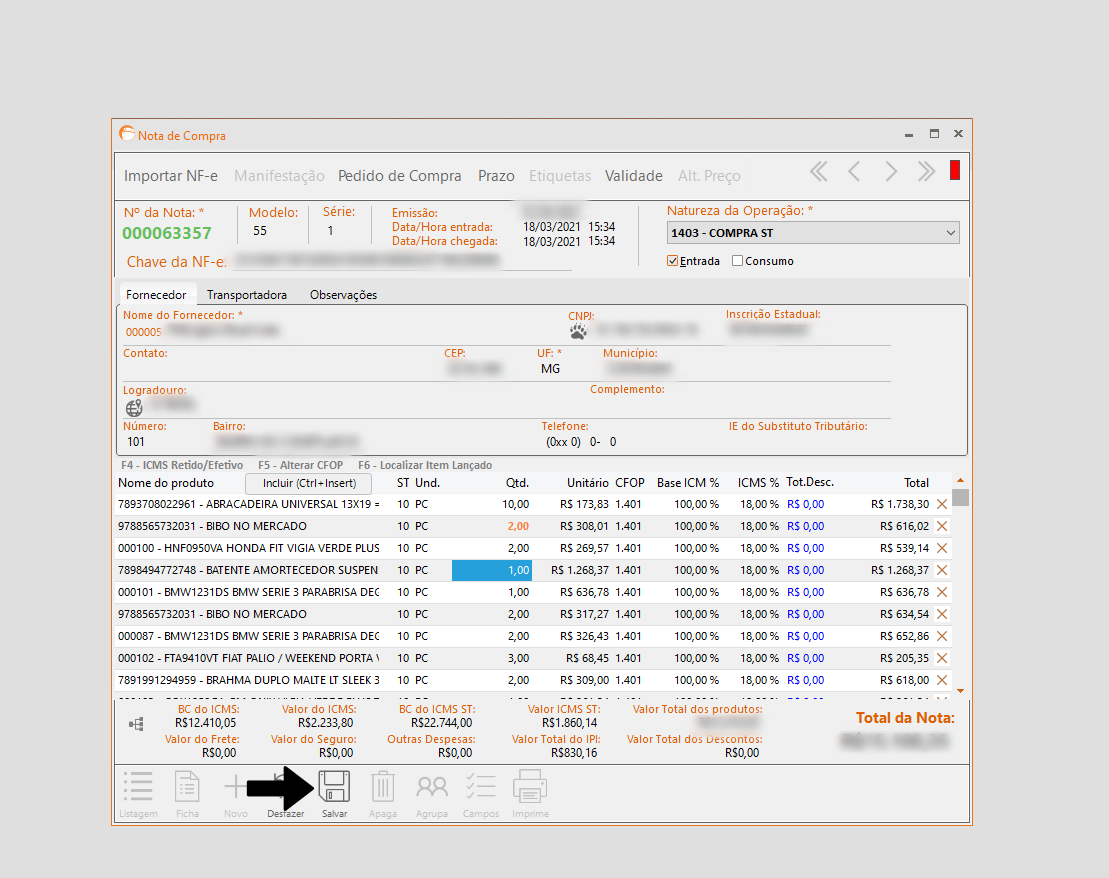Delete the BATENTE AMORTECEDOR row

point(942,570)
